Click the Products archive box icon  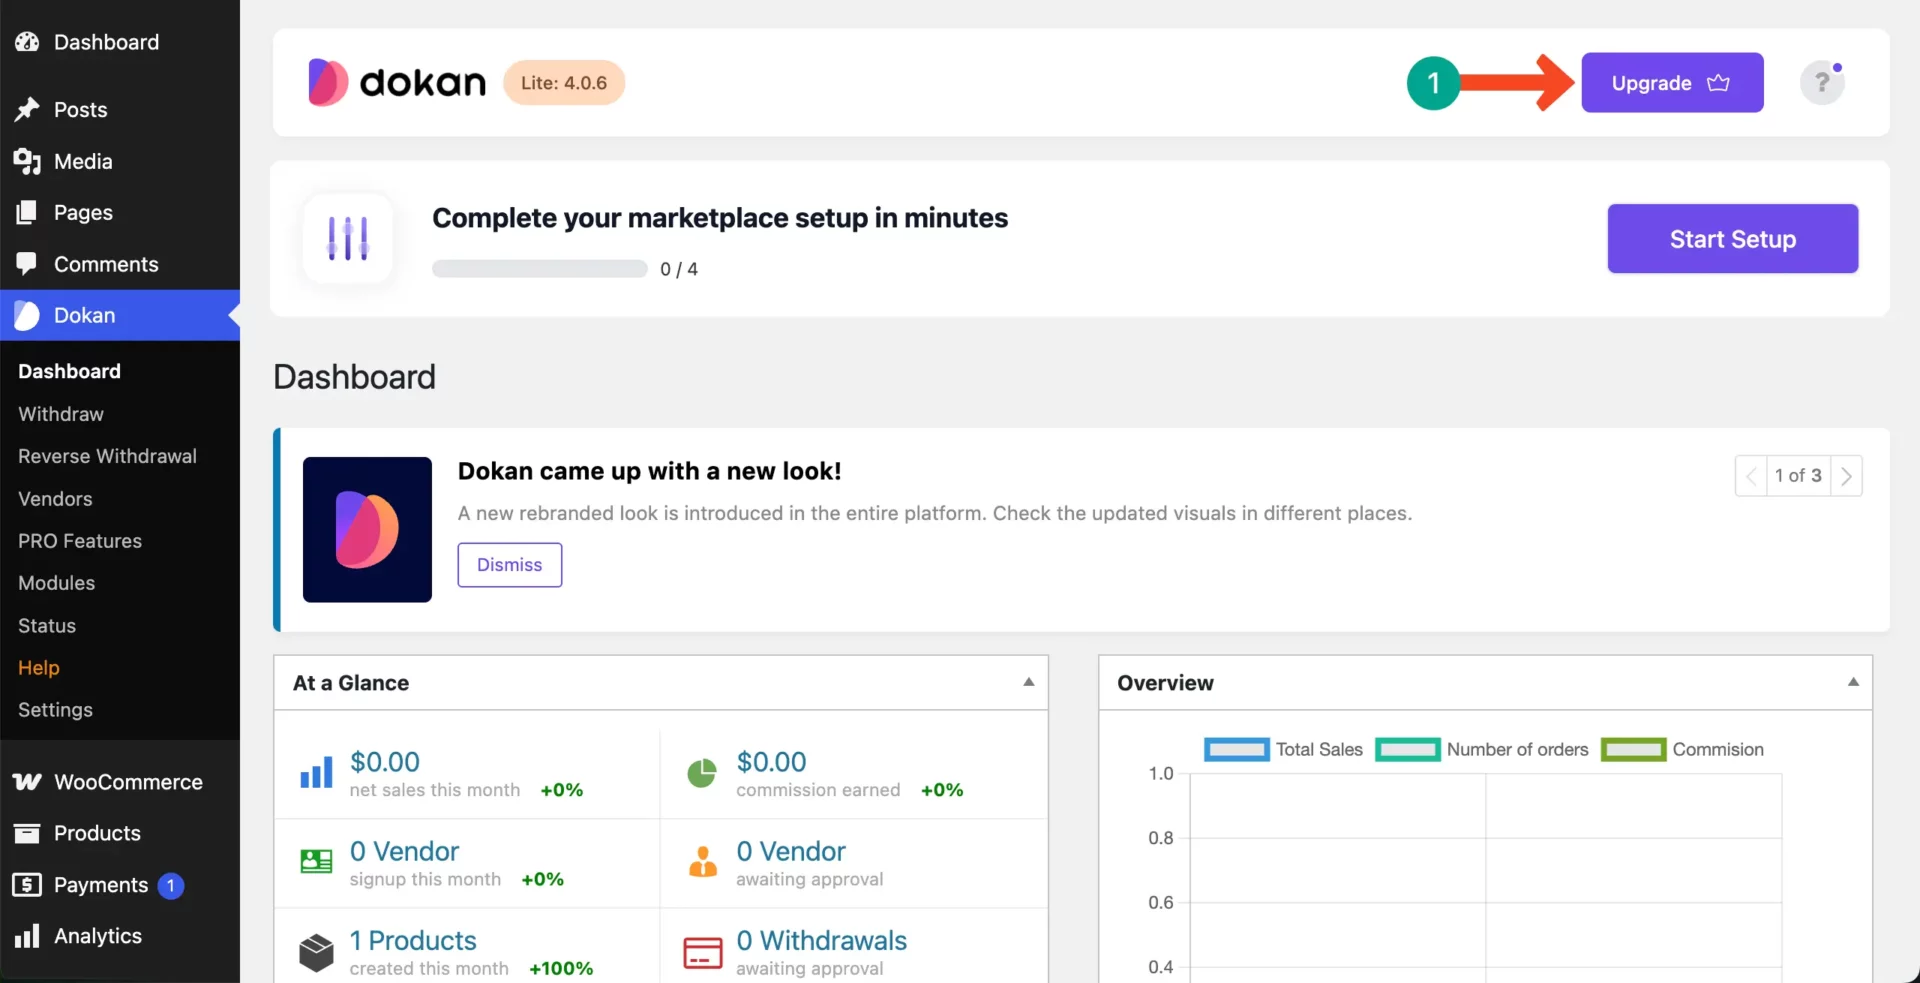tap(27, 833)
